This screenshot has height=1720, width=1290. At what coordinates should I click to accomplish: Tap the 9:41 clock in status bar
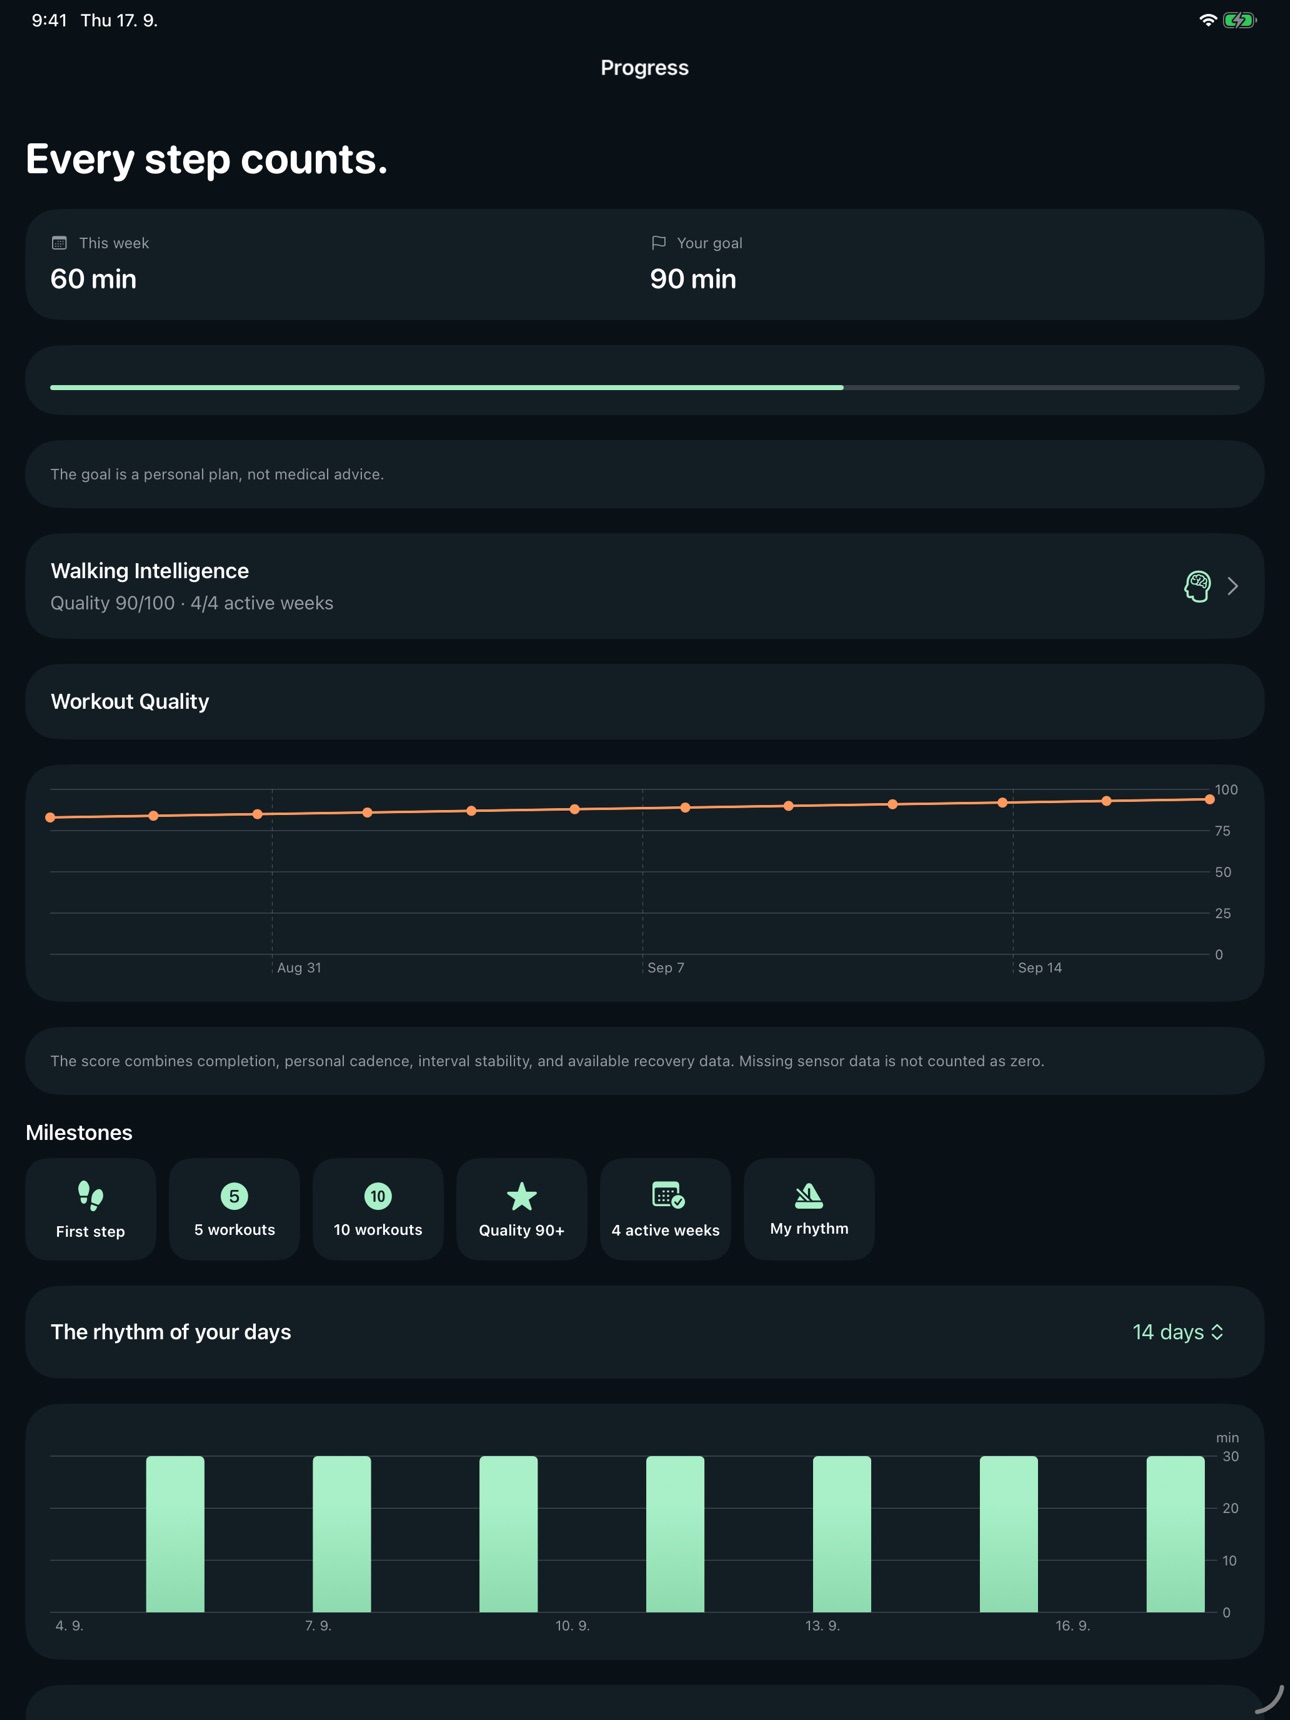click(49, 20)
